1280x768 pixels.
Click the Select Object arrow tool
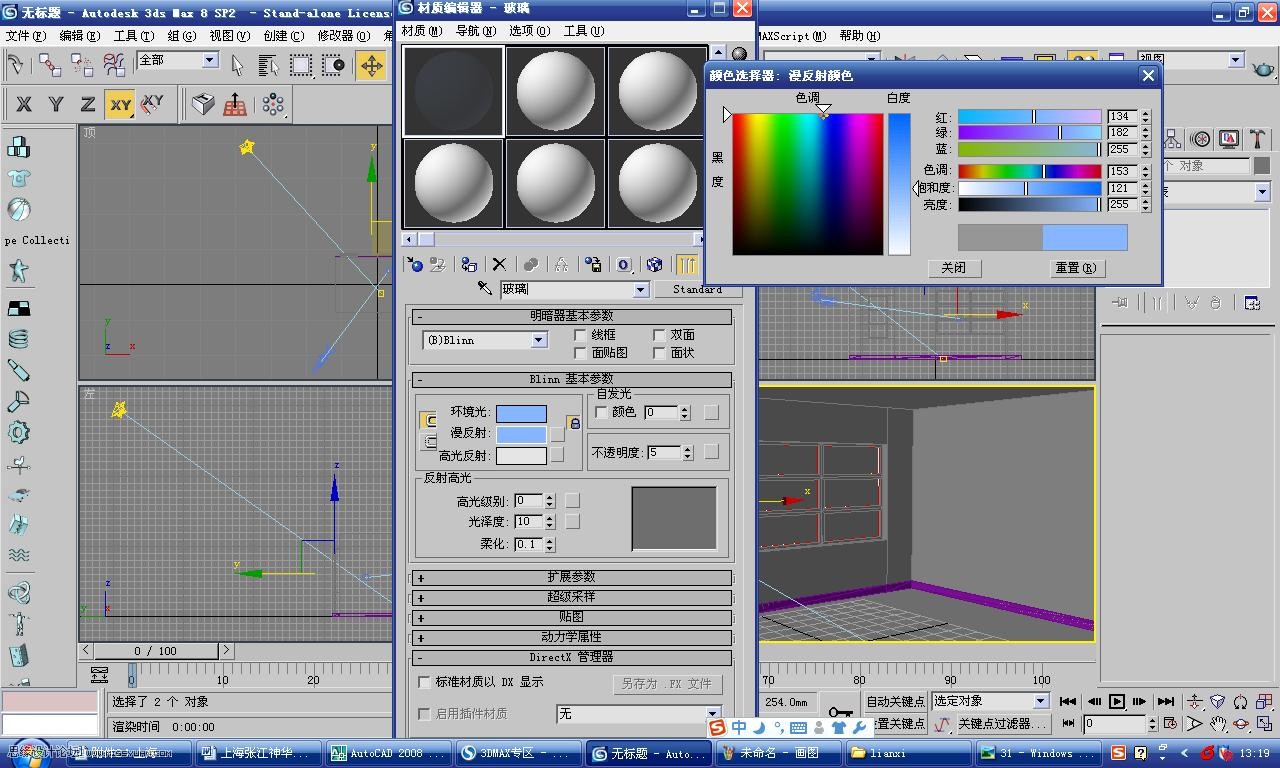pos(238,66)
